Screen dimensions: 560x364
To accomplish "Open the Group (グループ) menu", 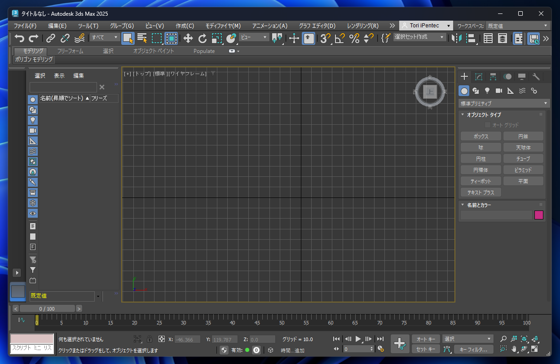I will coord(122,26).
